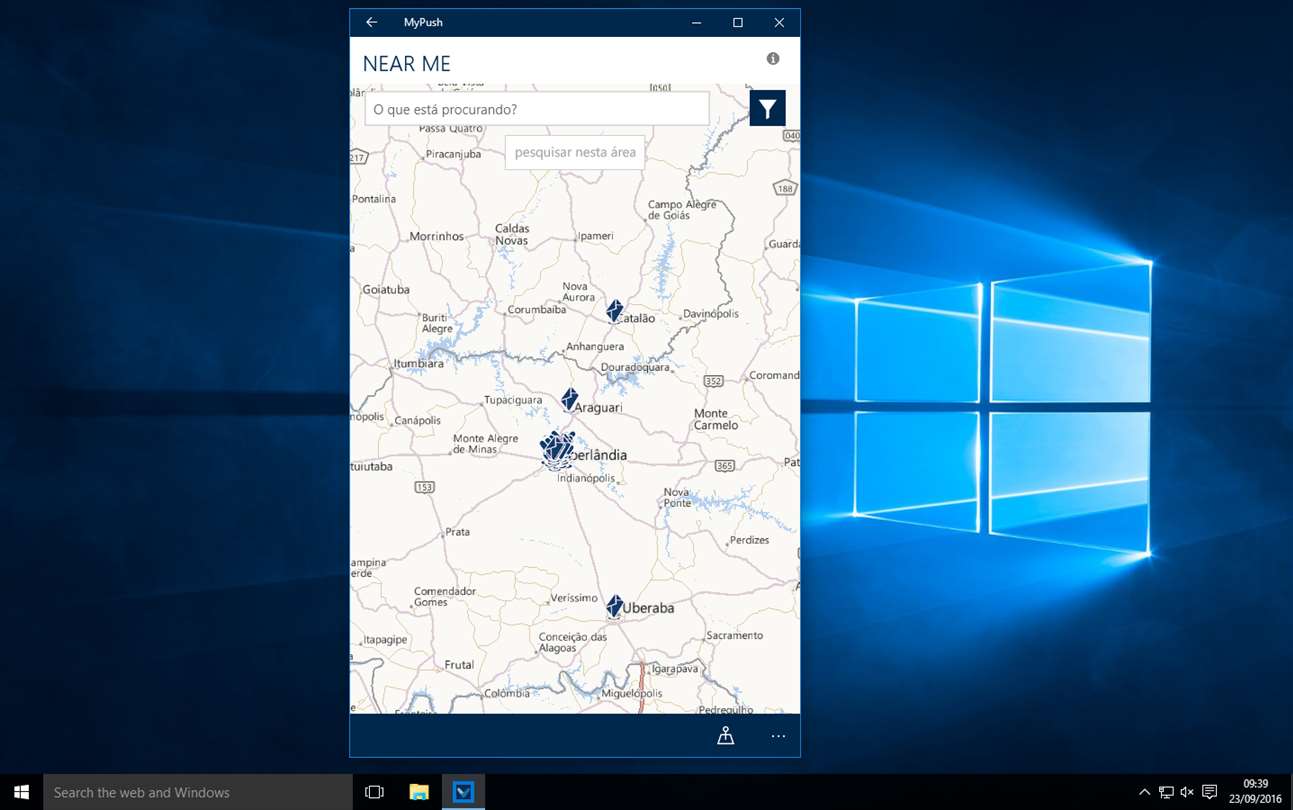Click the 'Monte Alegre de Minas' map label
This screenshot has width=1293, height=810.
point(486,443)
